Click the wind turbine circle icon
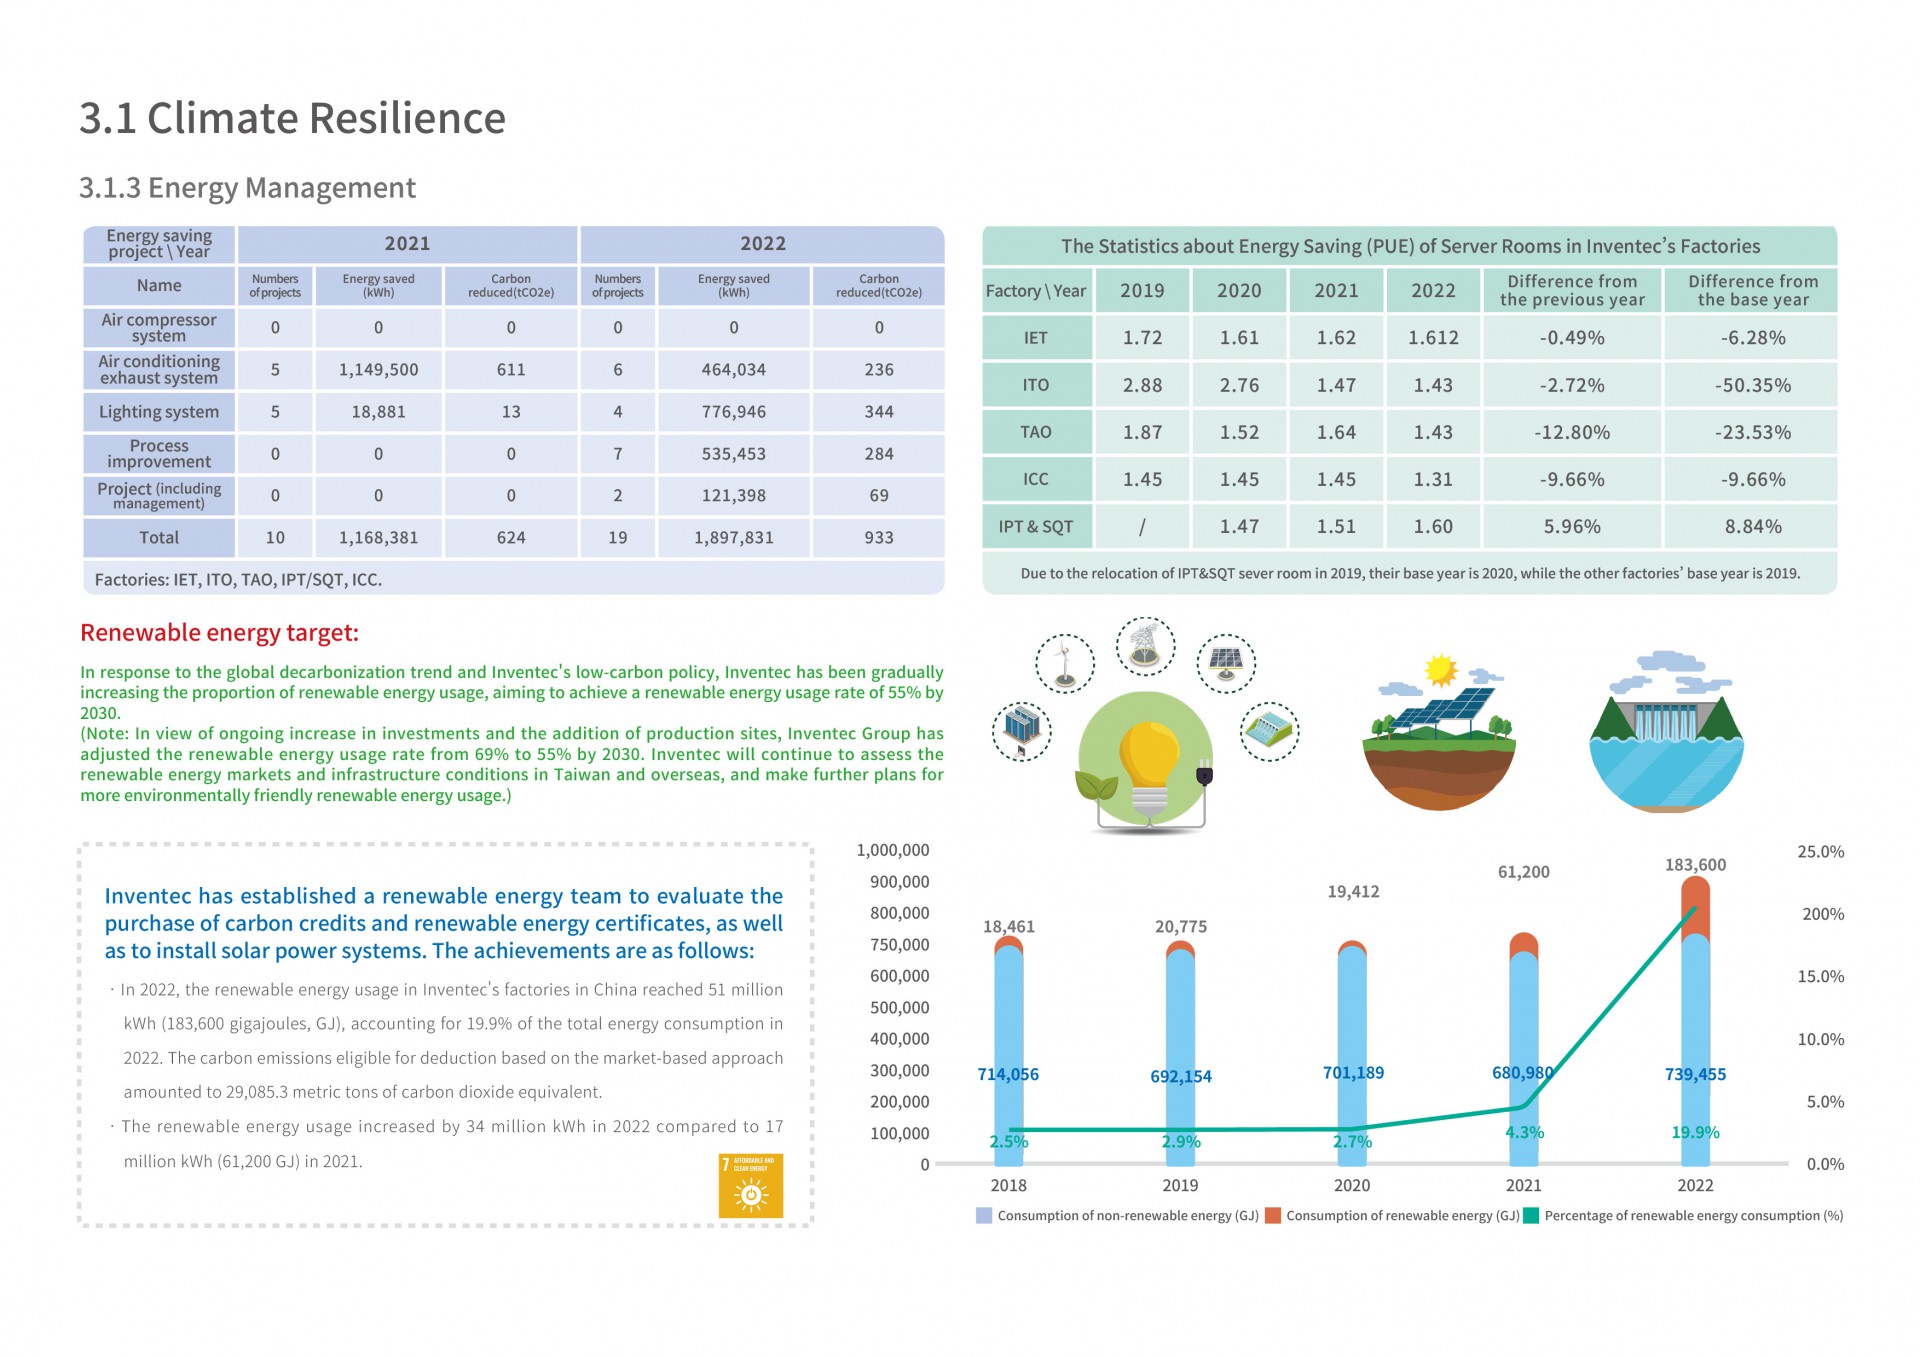Viewport: 1920px width, 1357px height. [1064, 663]
